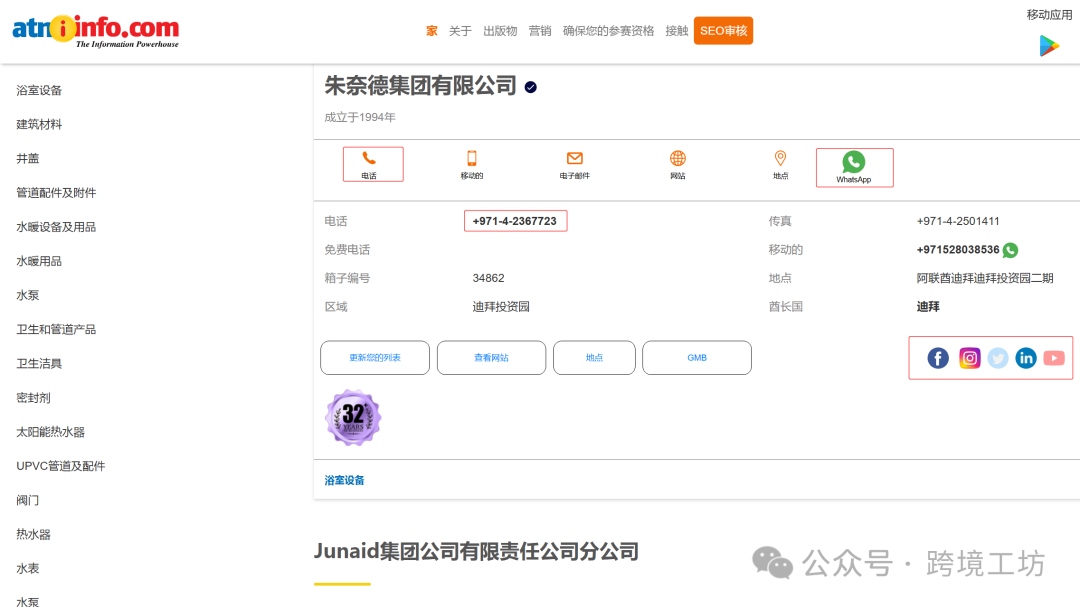This screenshot has height=607, width=1080.
Task: Open the Instagram profile icon
Action: (969, 357)
